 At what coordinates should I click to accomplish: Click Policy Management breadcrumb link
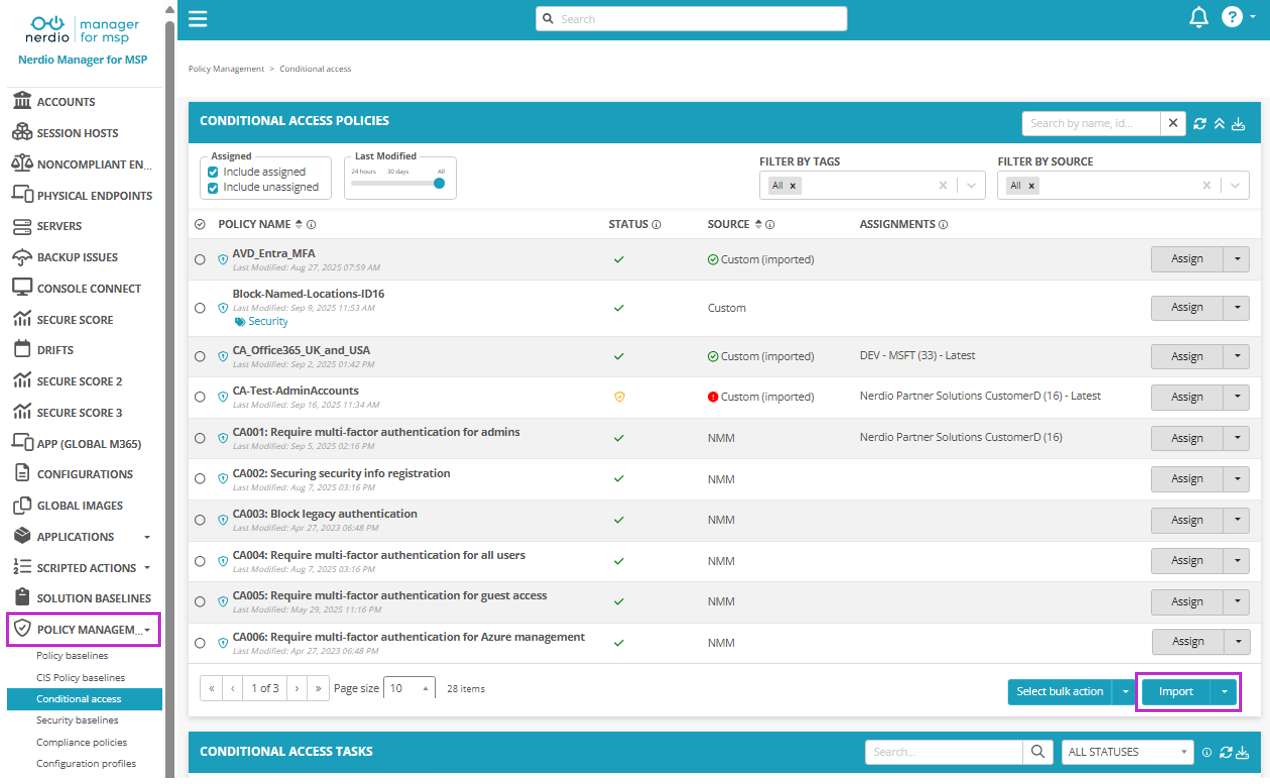[x=226, y=69]
